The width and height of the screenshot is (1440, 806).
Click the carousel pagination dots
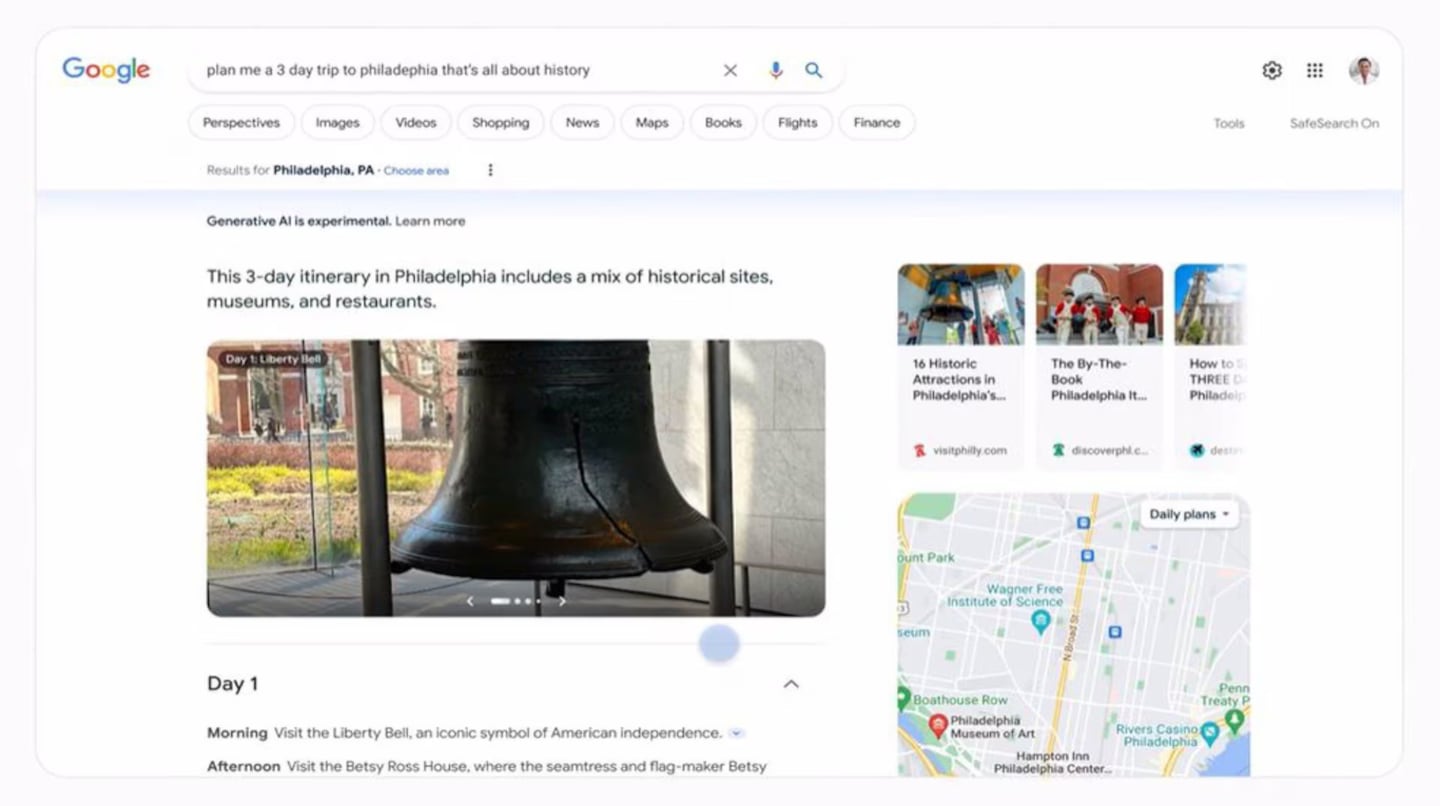coord(516,601)
